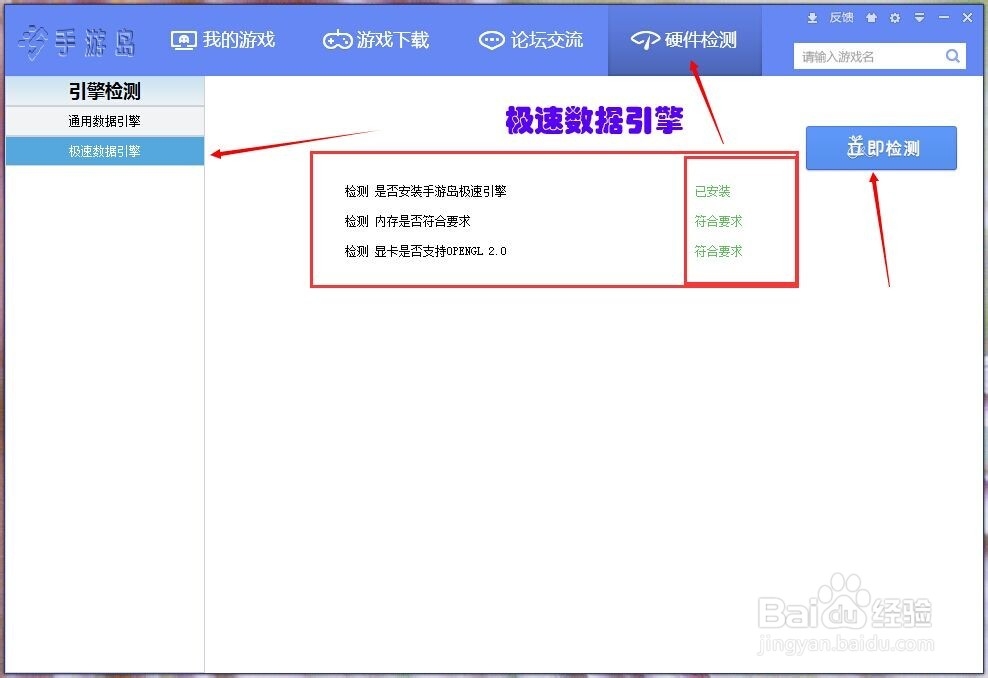Click 符合要求 status for the OPENGL row
Image resolution: width=988 pixels, height=678 pixels.
point(718,251)
